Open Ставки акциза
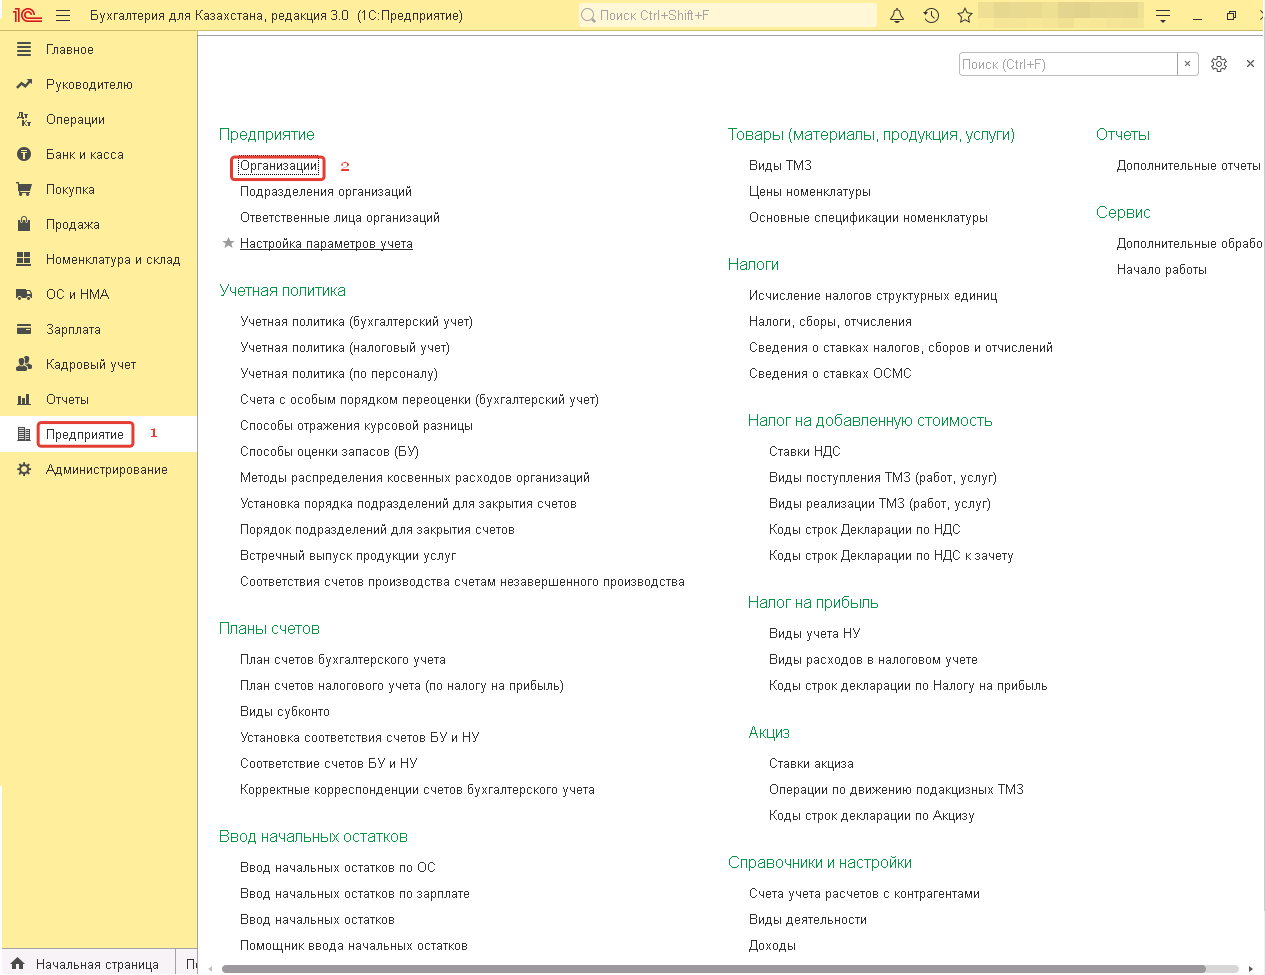Viewport: 1265px width, 975px height. point(811,764)
